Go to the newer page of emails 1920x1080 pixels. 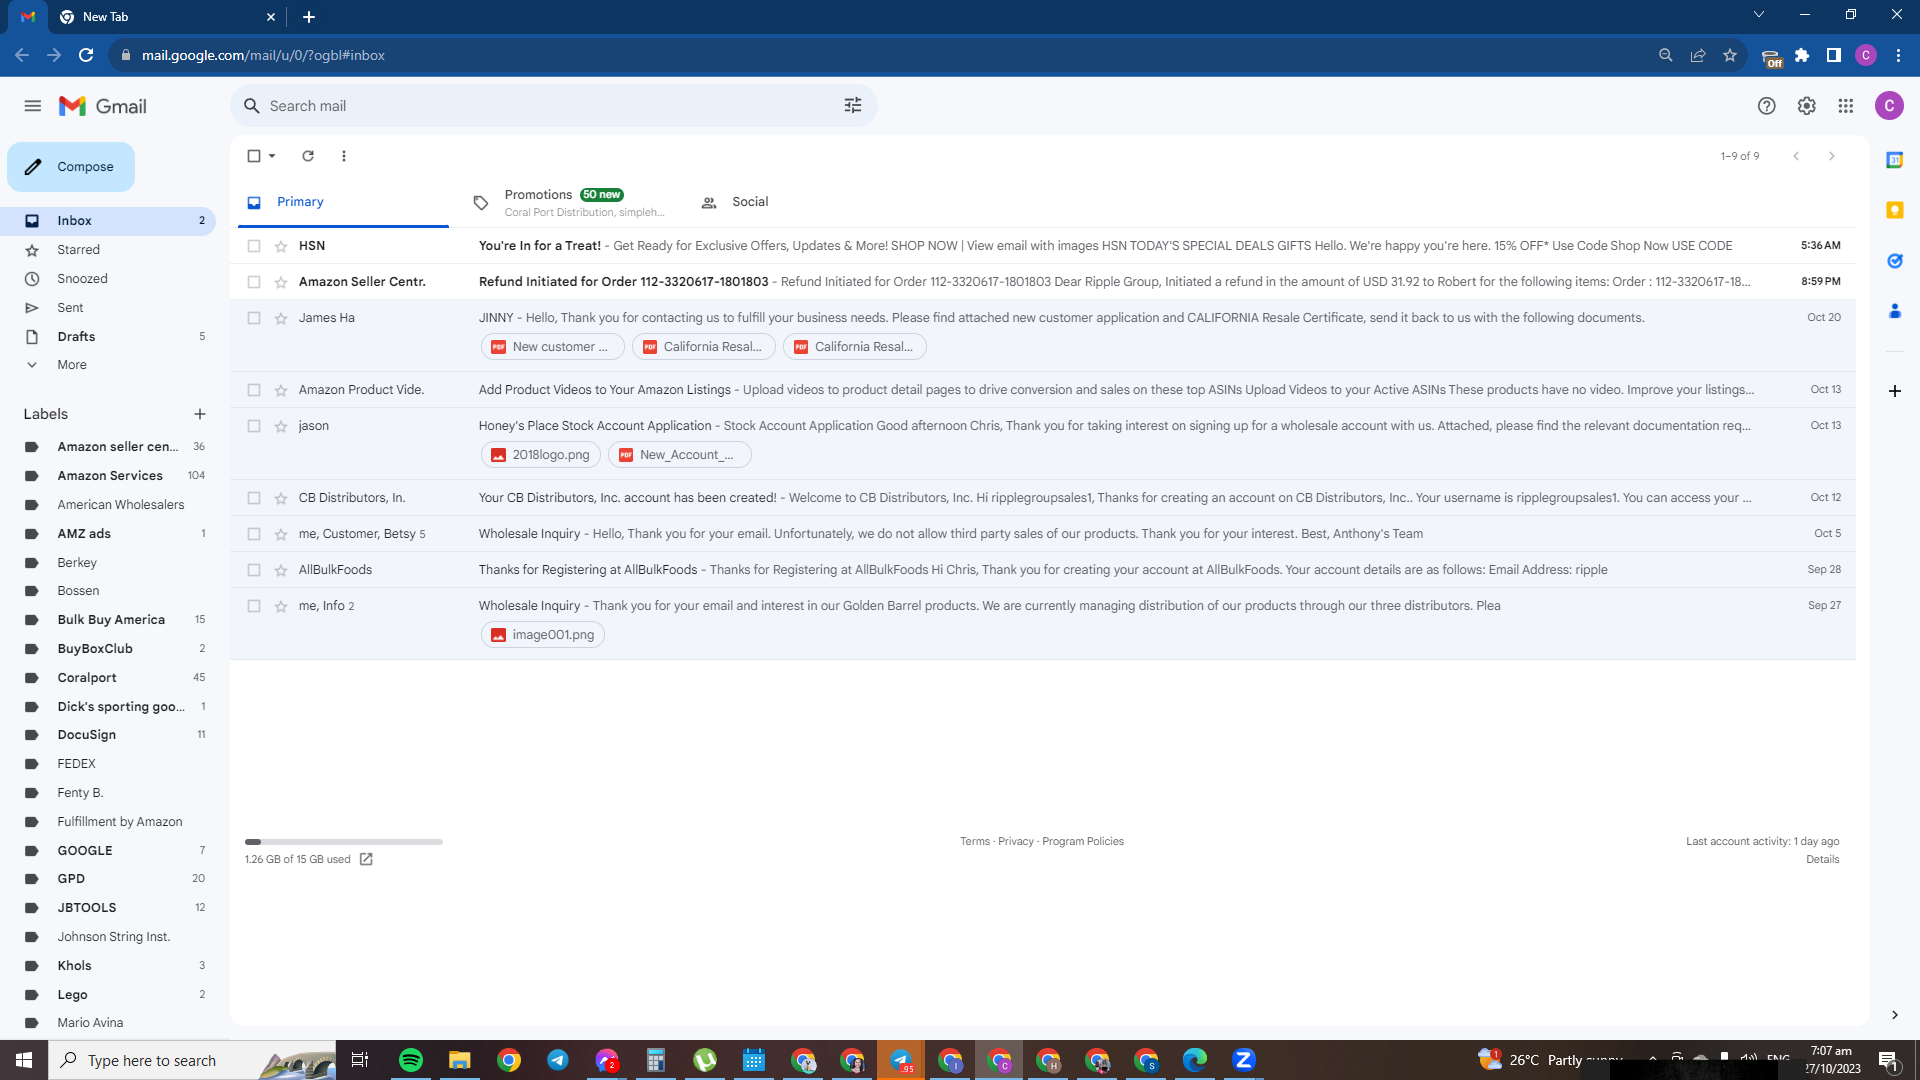coord(1796,156)
